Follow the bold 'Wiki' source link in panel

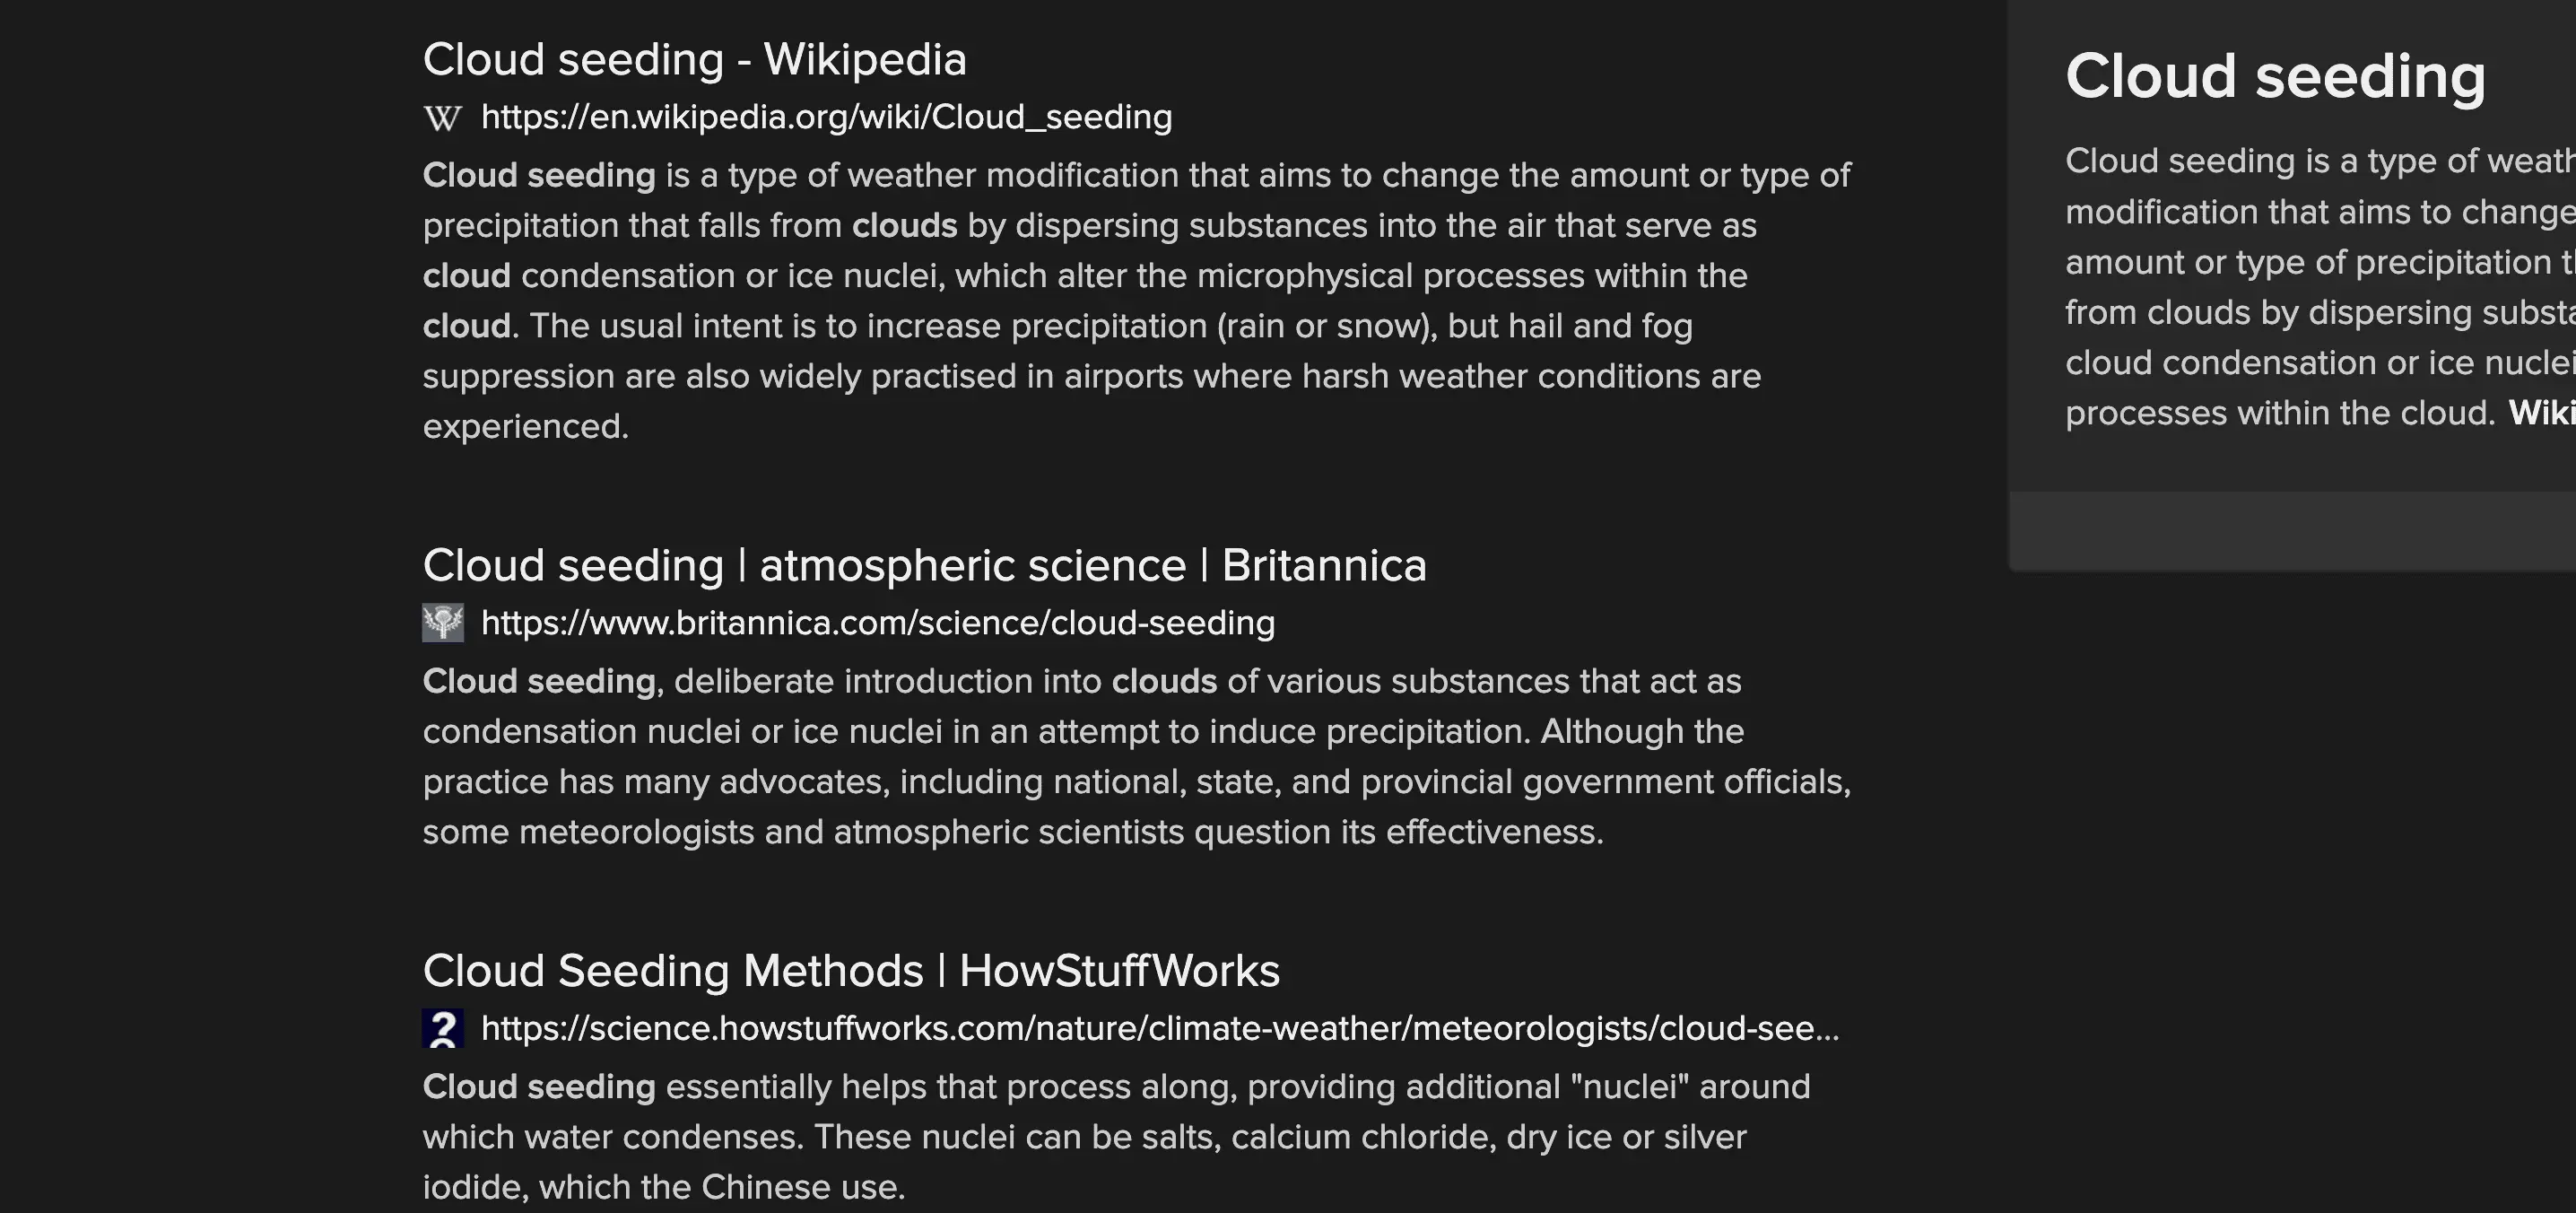coord(2541,414)
